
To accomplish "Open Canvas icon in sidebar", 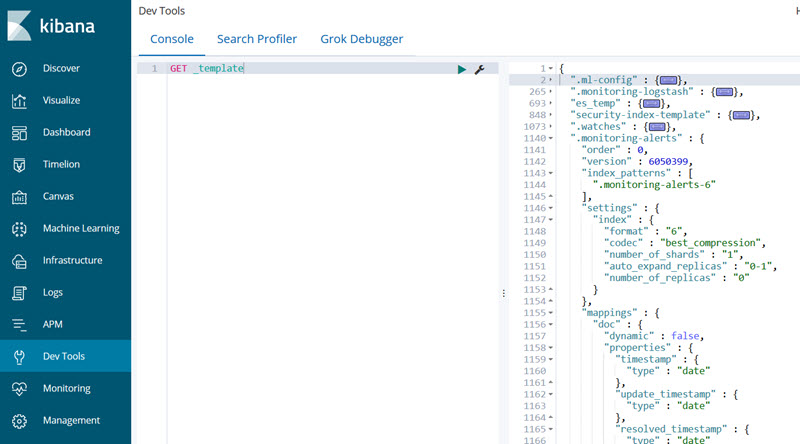I will (x=19, y=197).
